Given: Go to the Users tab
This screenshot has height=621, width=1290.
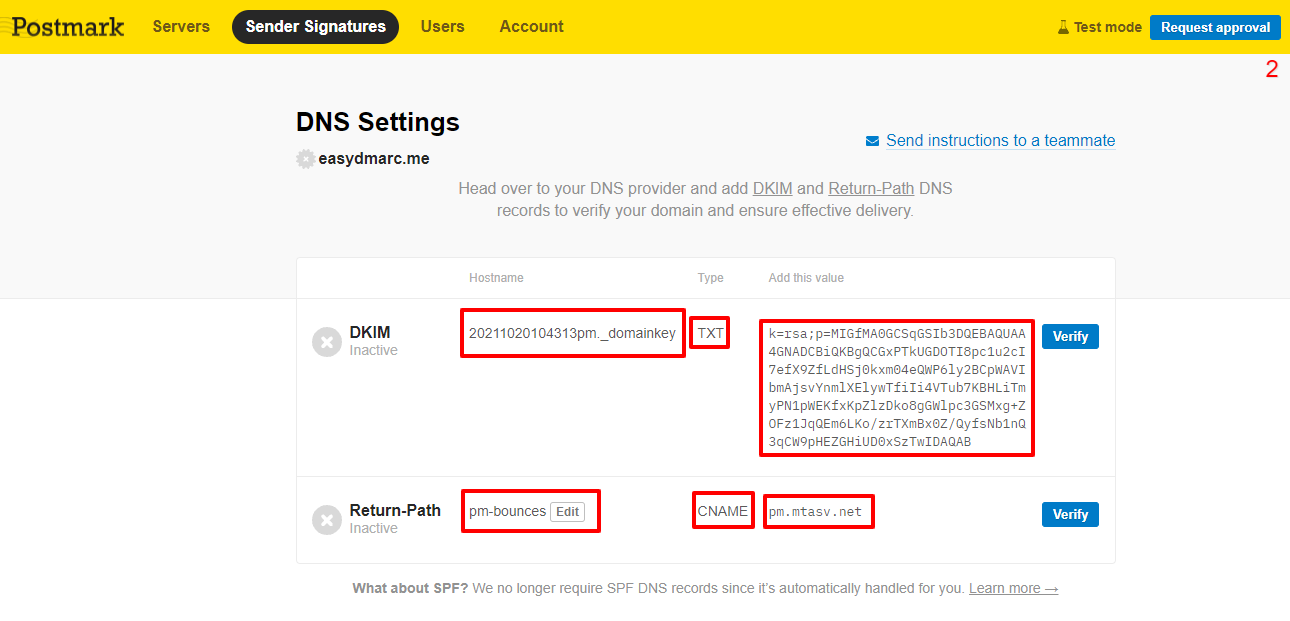Looking at the screenshot, I should (442, 27).
